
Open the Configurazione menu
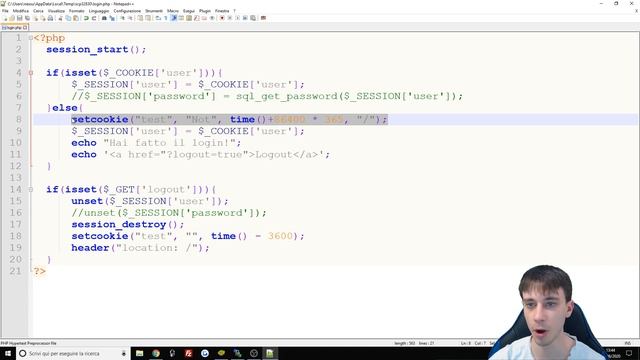point(127,11)
